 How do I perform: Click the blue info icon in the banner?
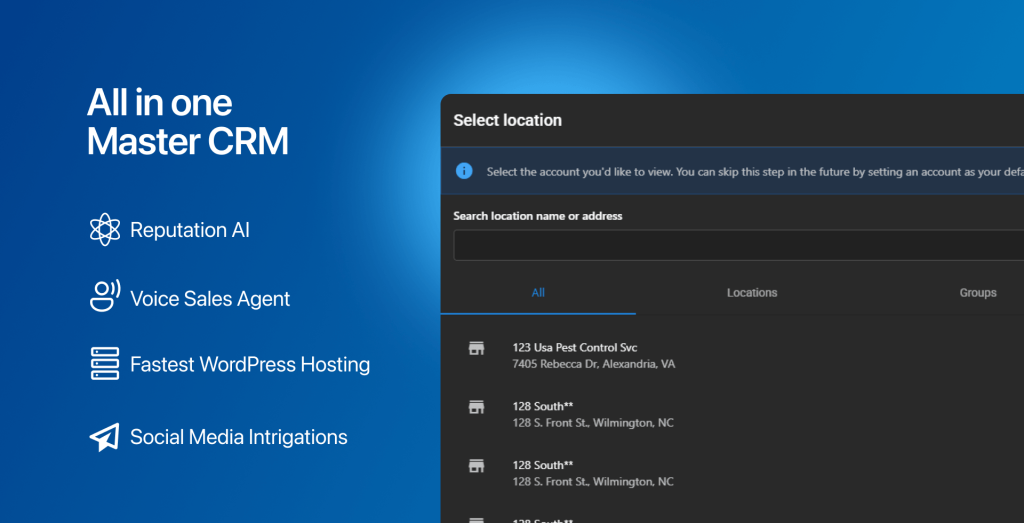(464, 171)
